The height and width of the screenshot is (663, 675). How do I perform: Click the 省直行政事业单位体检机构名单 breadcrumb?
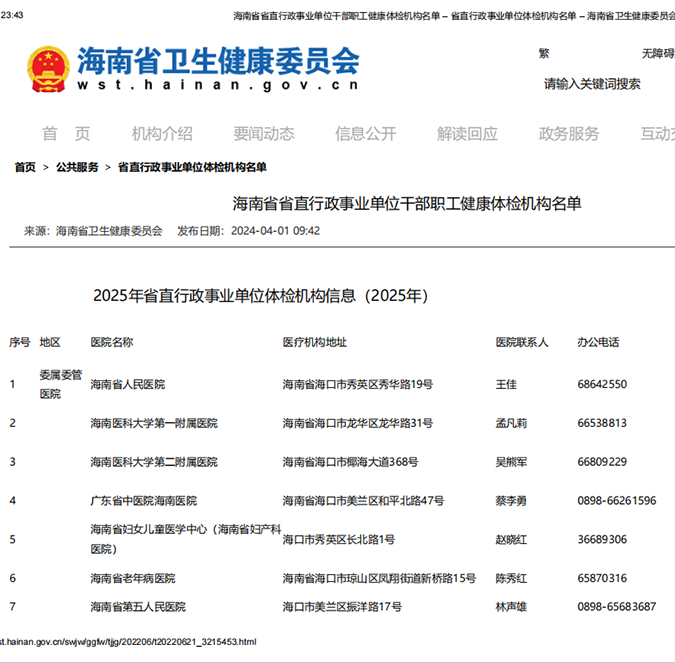[x=192, y=167]
